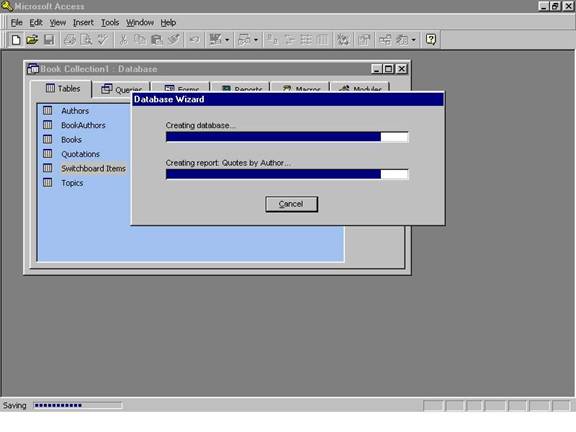Click the table icon beside Books

[47, 139]
